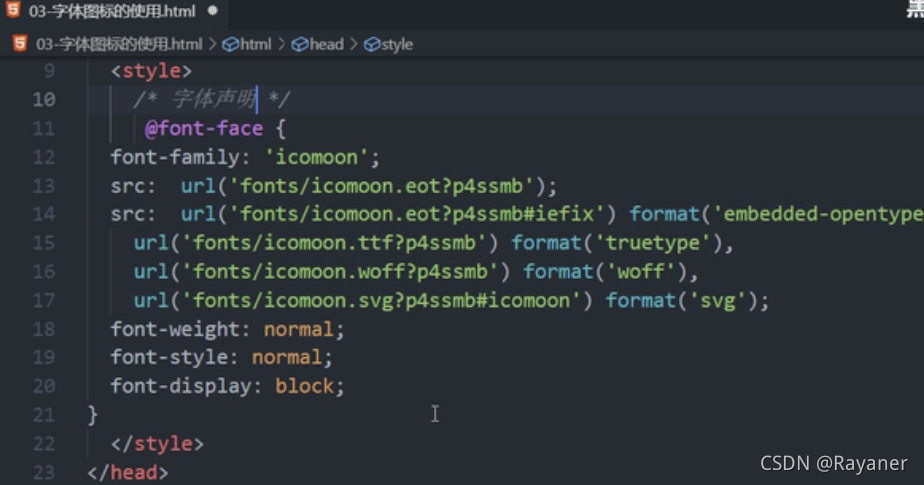Open the style breadcrumb segment
Viewport: 924px width, 485px height.
pos(397,44)
